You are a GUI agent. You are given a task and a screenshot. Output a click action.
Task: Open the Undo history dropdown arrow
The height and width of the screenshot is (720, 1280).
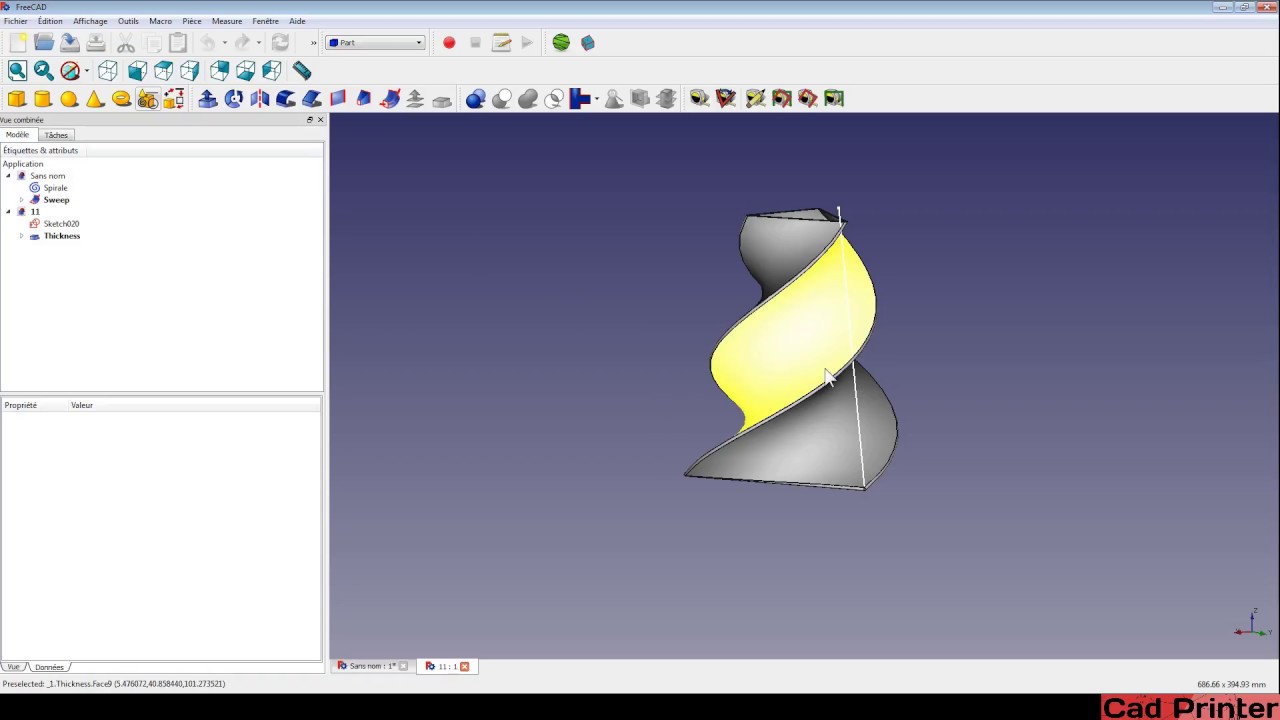[224, 42]
